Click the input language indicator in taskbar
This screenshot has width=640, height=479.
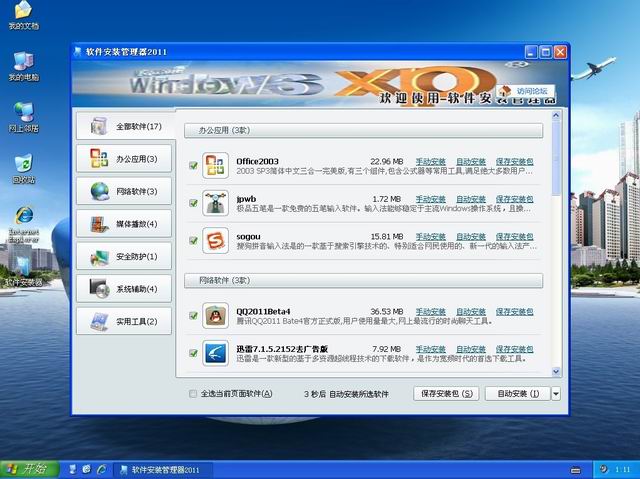click(575, 470)
